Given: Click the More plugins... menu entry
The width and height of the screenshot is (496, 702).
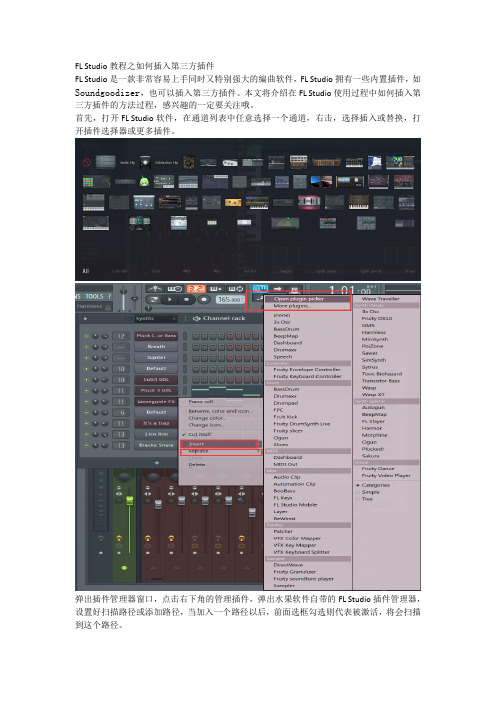Looking at the screenshot, I should pyautogui.click(x=291, y=306).
